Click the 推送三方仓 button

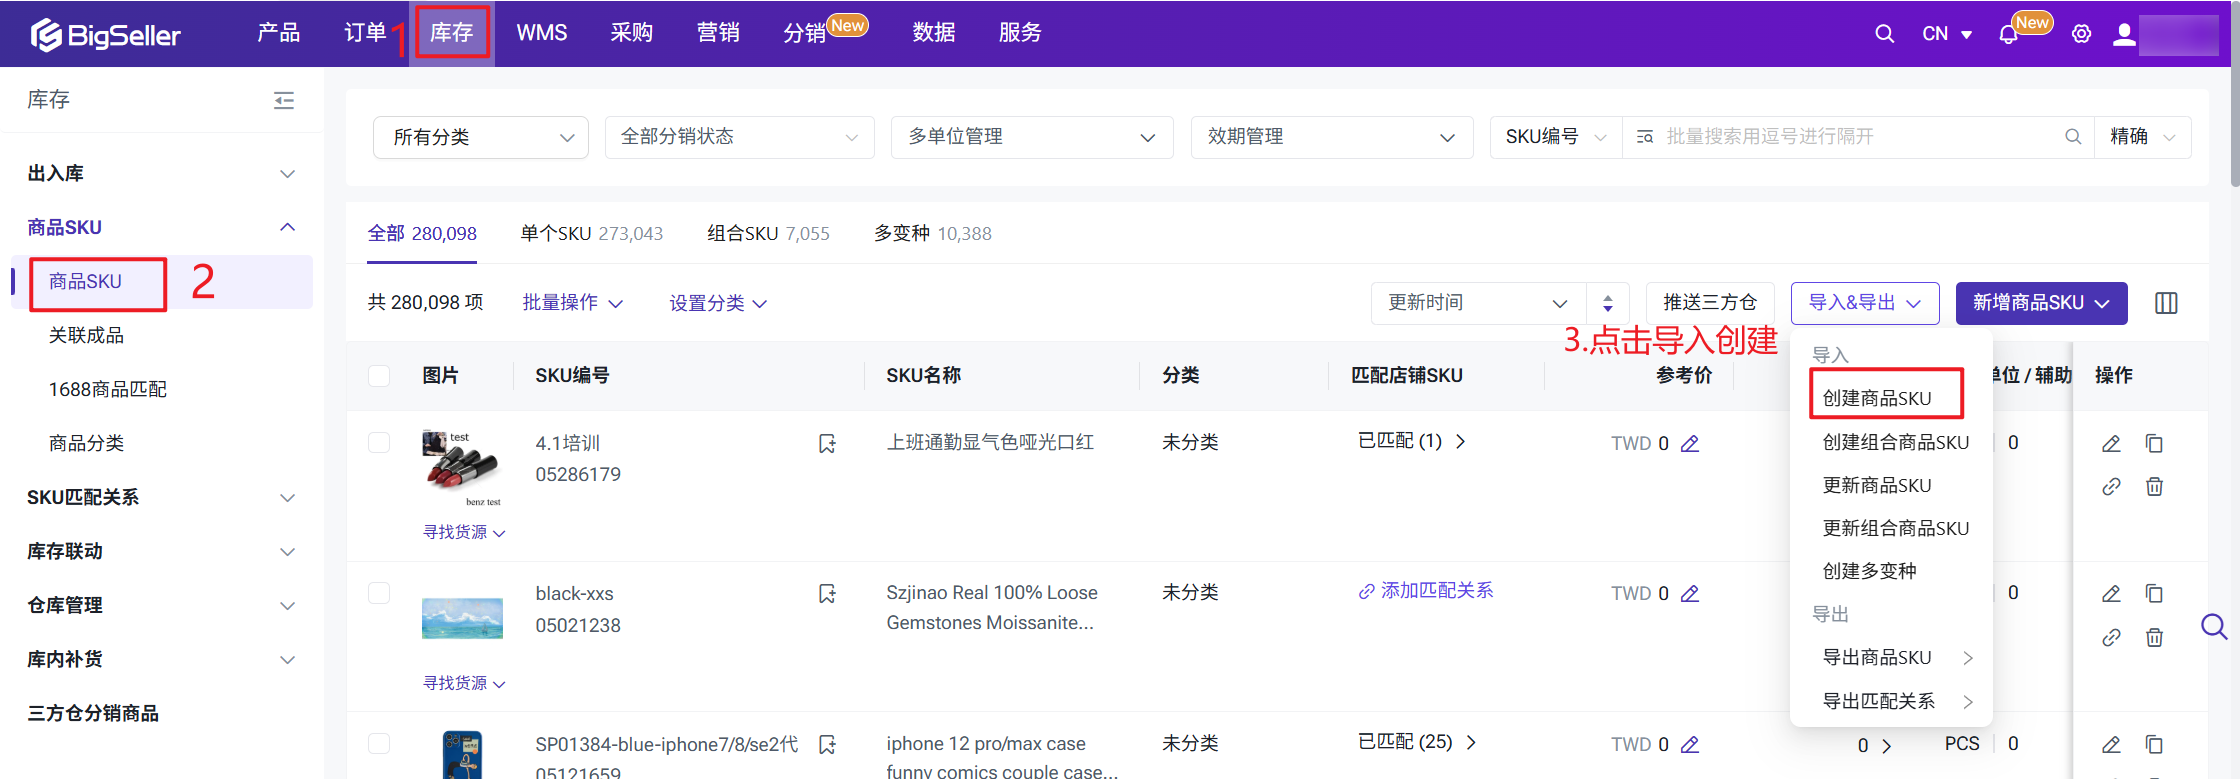pyautogui.click(x=1709, y=303)
